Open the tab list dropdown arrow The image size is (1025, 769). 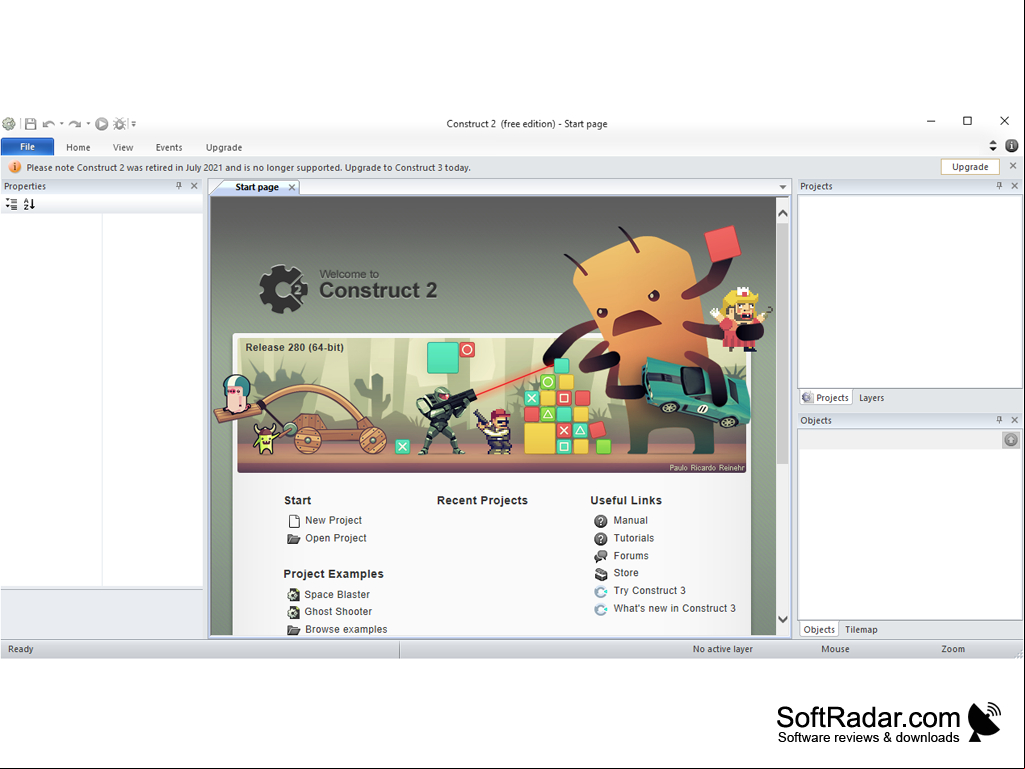(x=782, y=187)
